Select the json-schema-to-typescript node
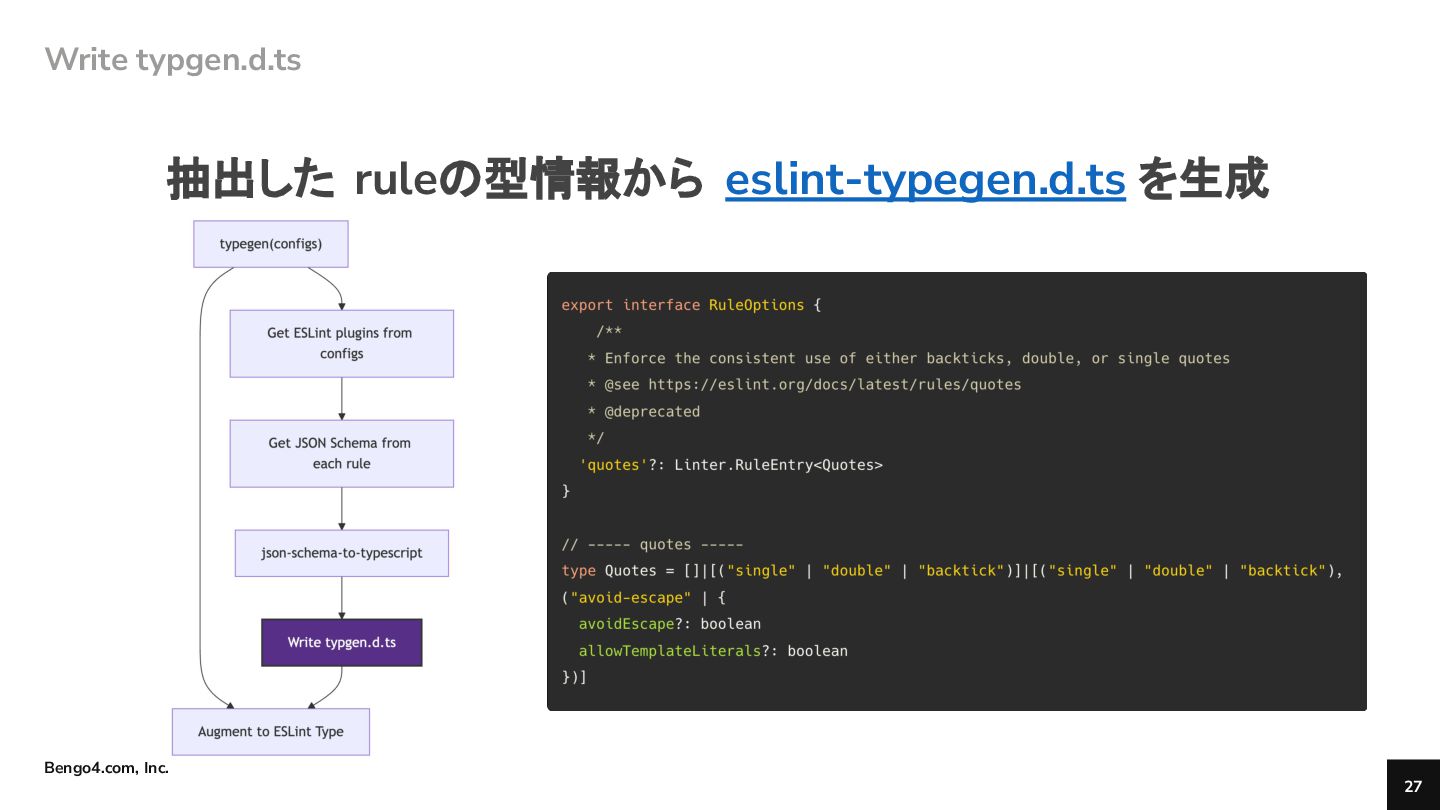 pyautogui.click(x=342, y=553)
